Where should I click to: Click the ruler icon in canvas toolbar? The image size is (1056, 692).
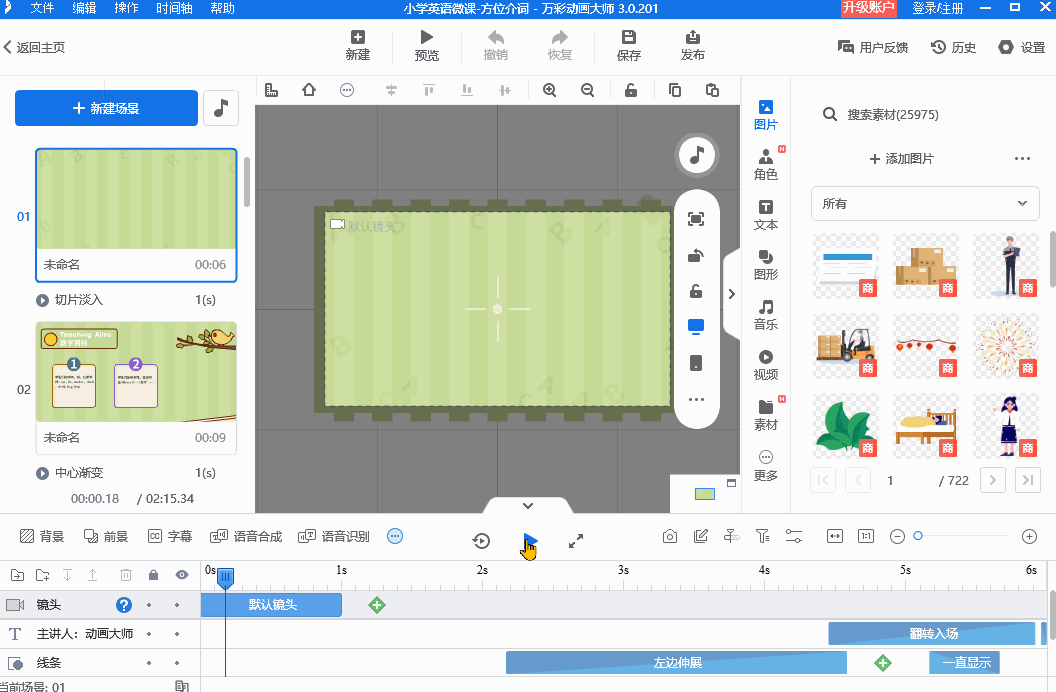pos(271,90)
